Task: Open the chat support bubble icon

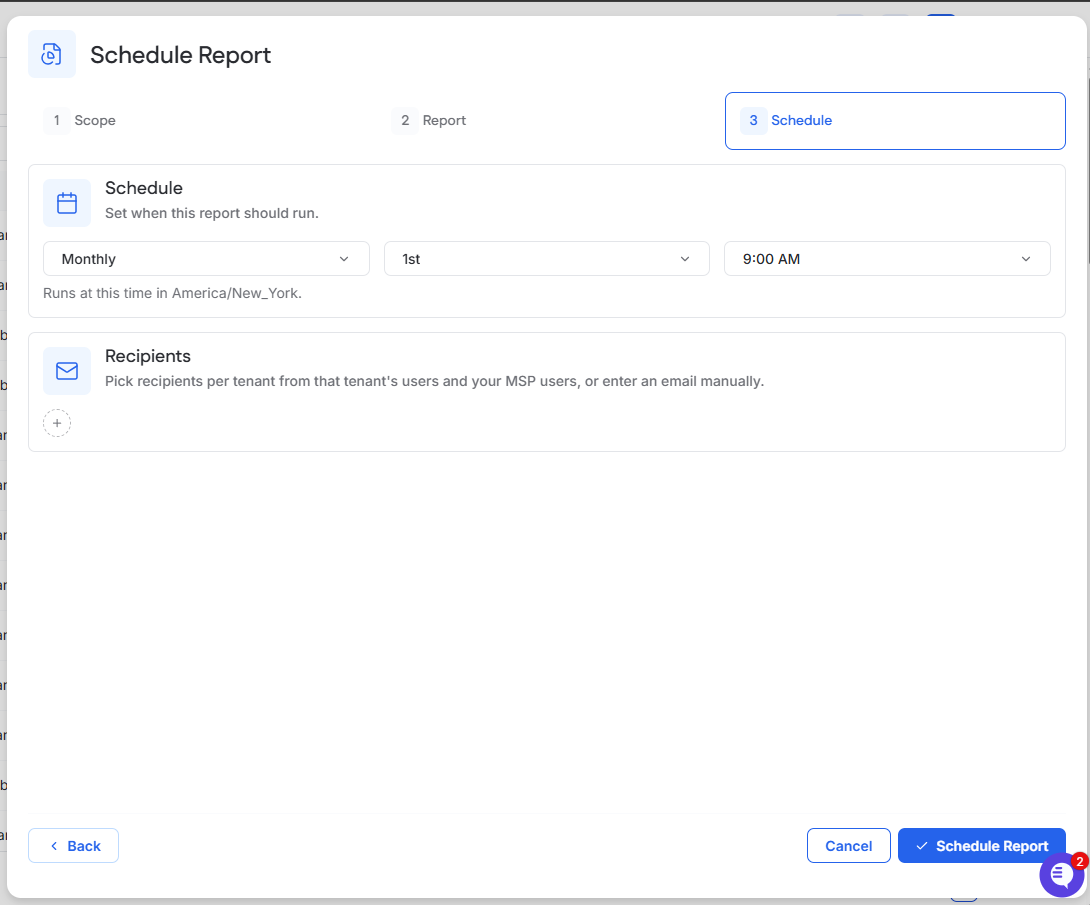Action: click(1061, 874)
